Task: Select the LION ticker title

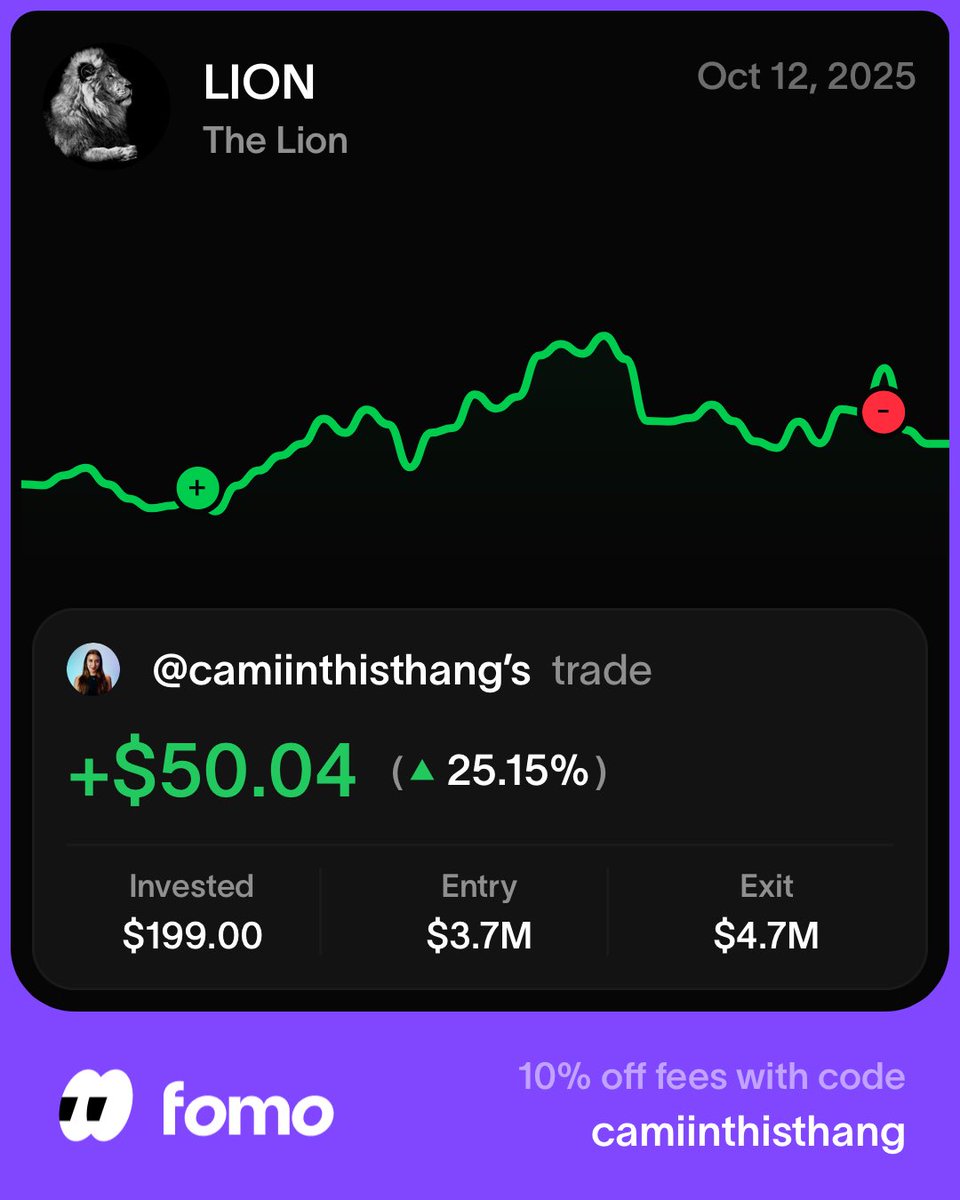Action: click(259, 83)
